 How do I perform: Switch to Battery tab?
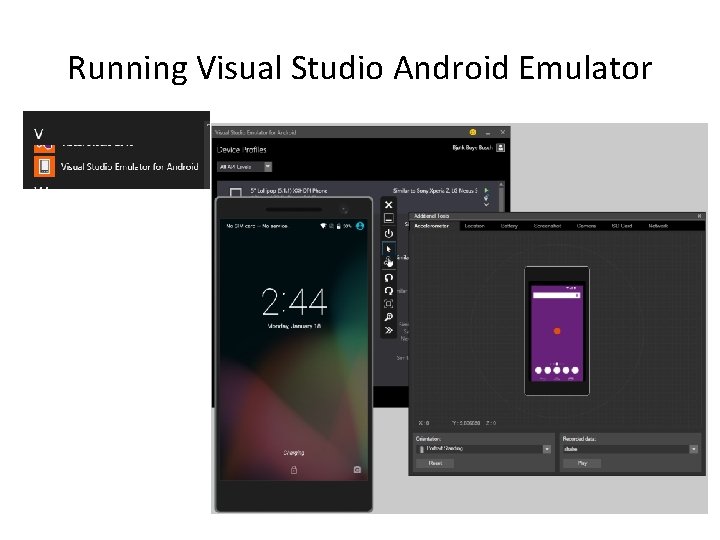coord(509,226)
